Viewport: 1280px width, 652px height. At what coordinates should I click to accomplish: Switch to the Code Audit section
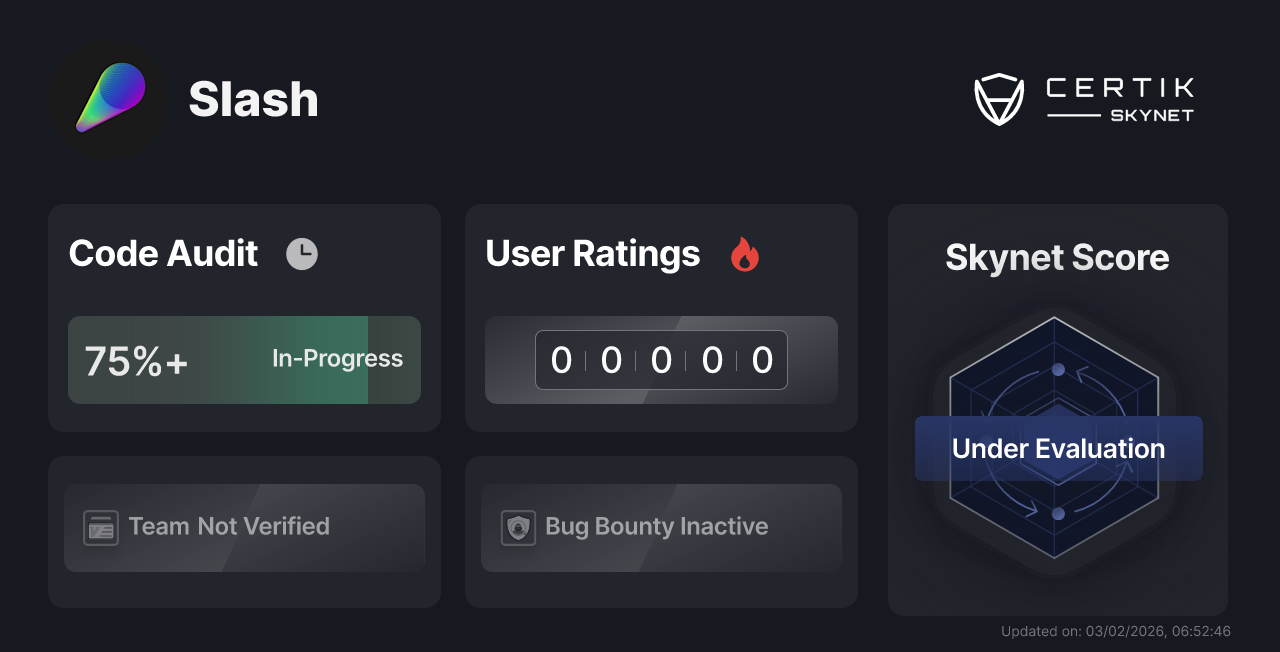pyautogui.click(x=162, y=253)
